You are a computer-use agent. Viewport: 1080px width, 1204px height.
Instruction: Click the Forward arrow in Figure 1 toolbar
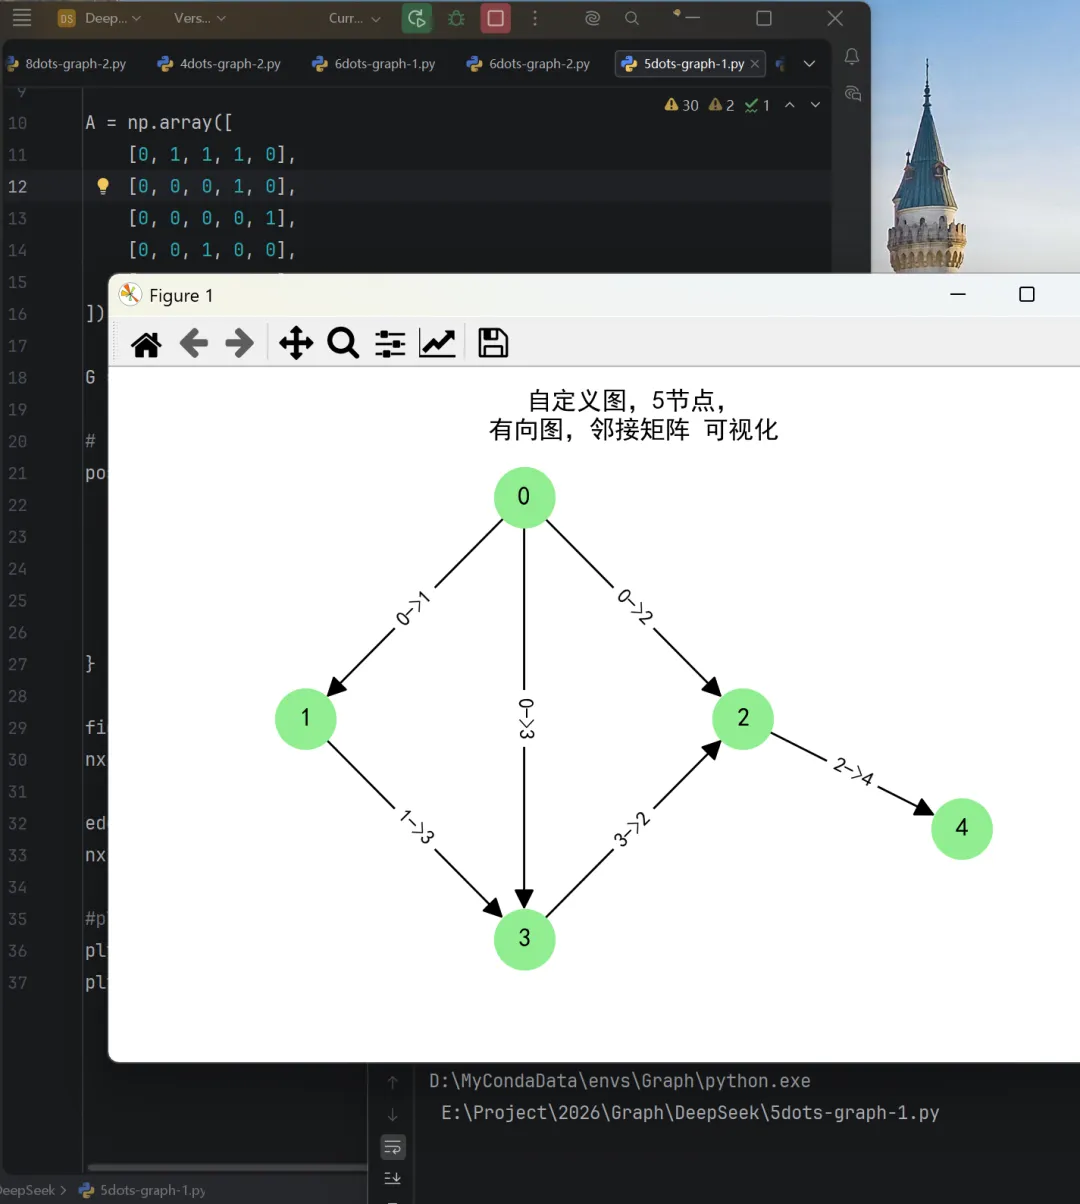(x=240, y=344)
